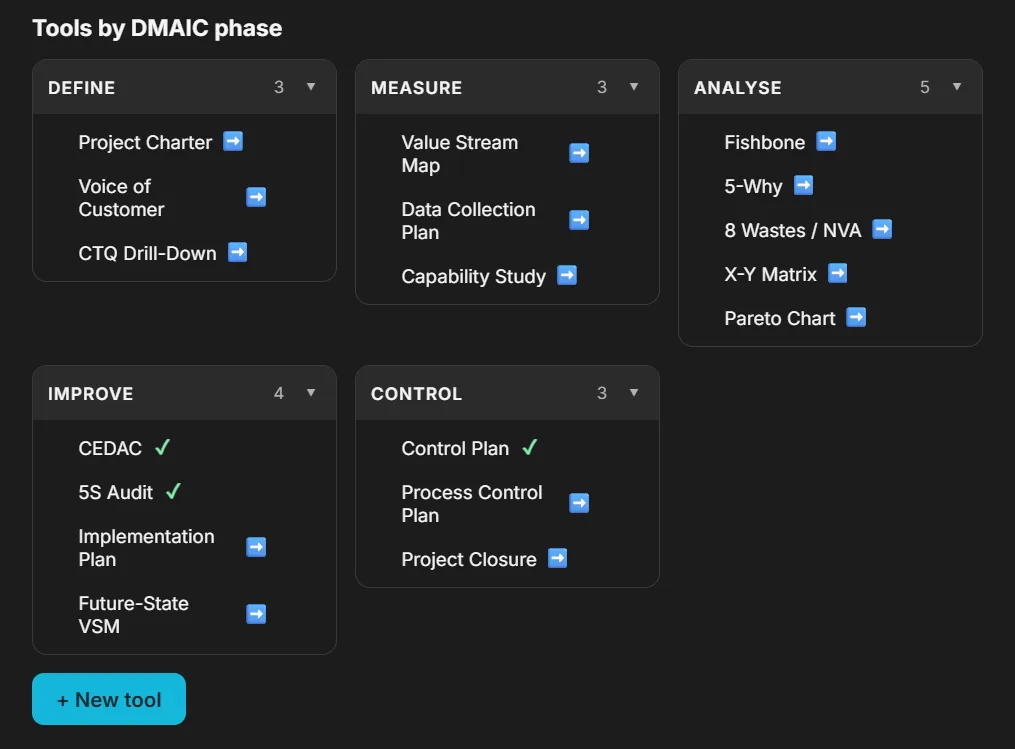Select the Value Stream Map label

460,154
